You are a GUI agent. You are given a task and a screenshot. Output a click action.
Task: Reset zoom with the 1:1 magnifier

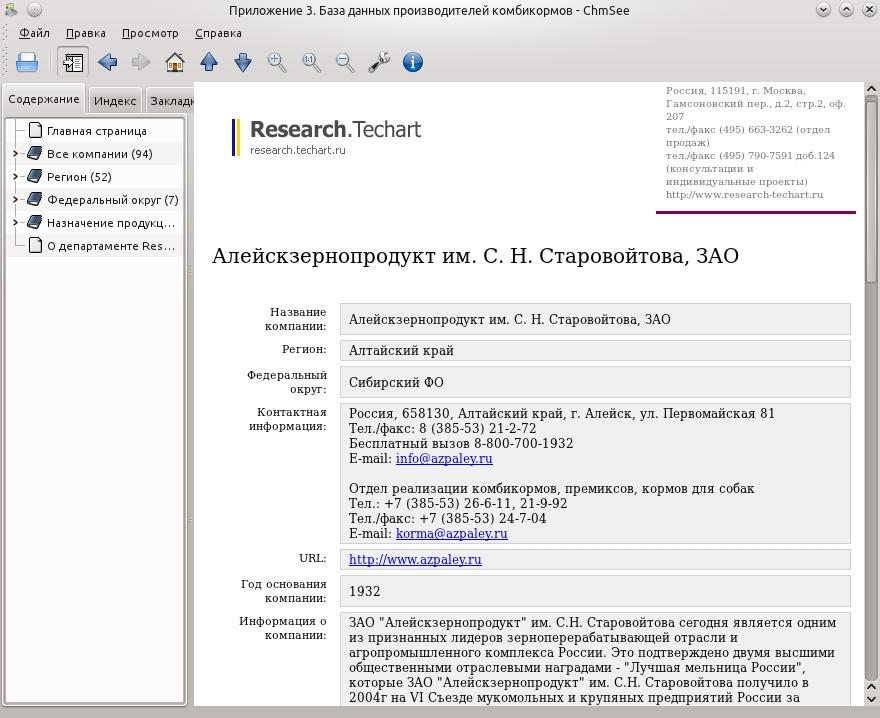pos(311,62)
